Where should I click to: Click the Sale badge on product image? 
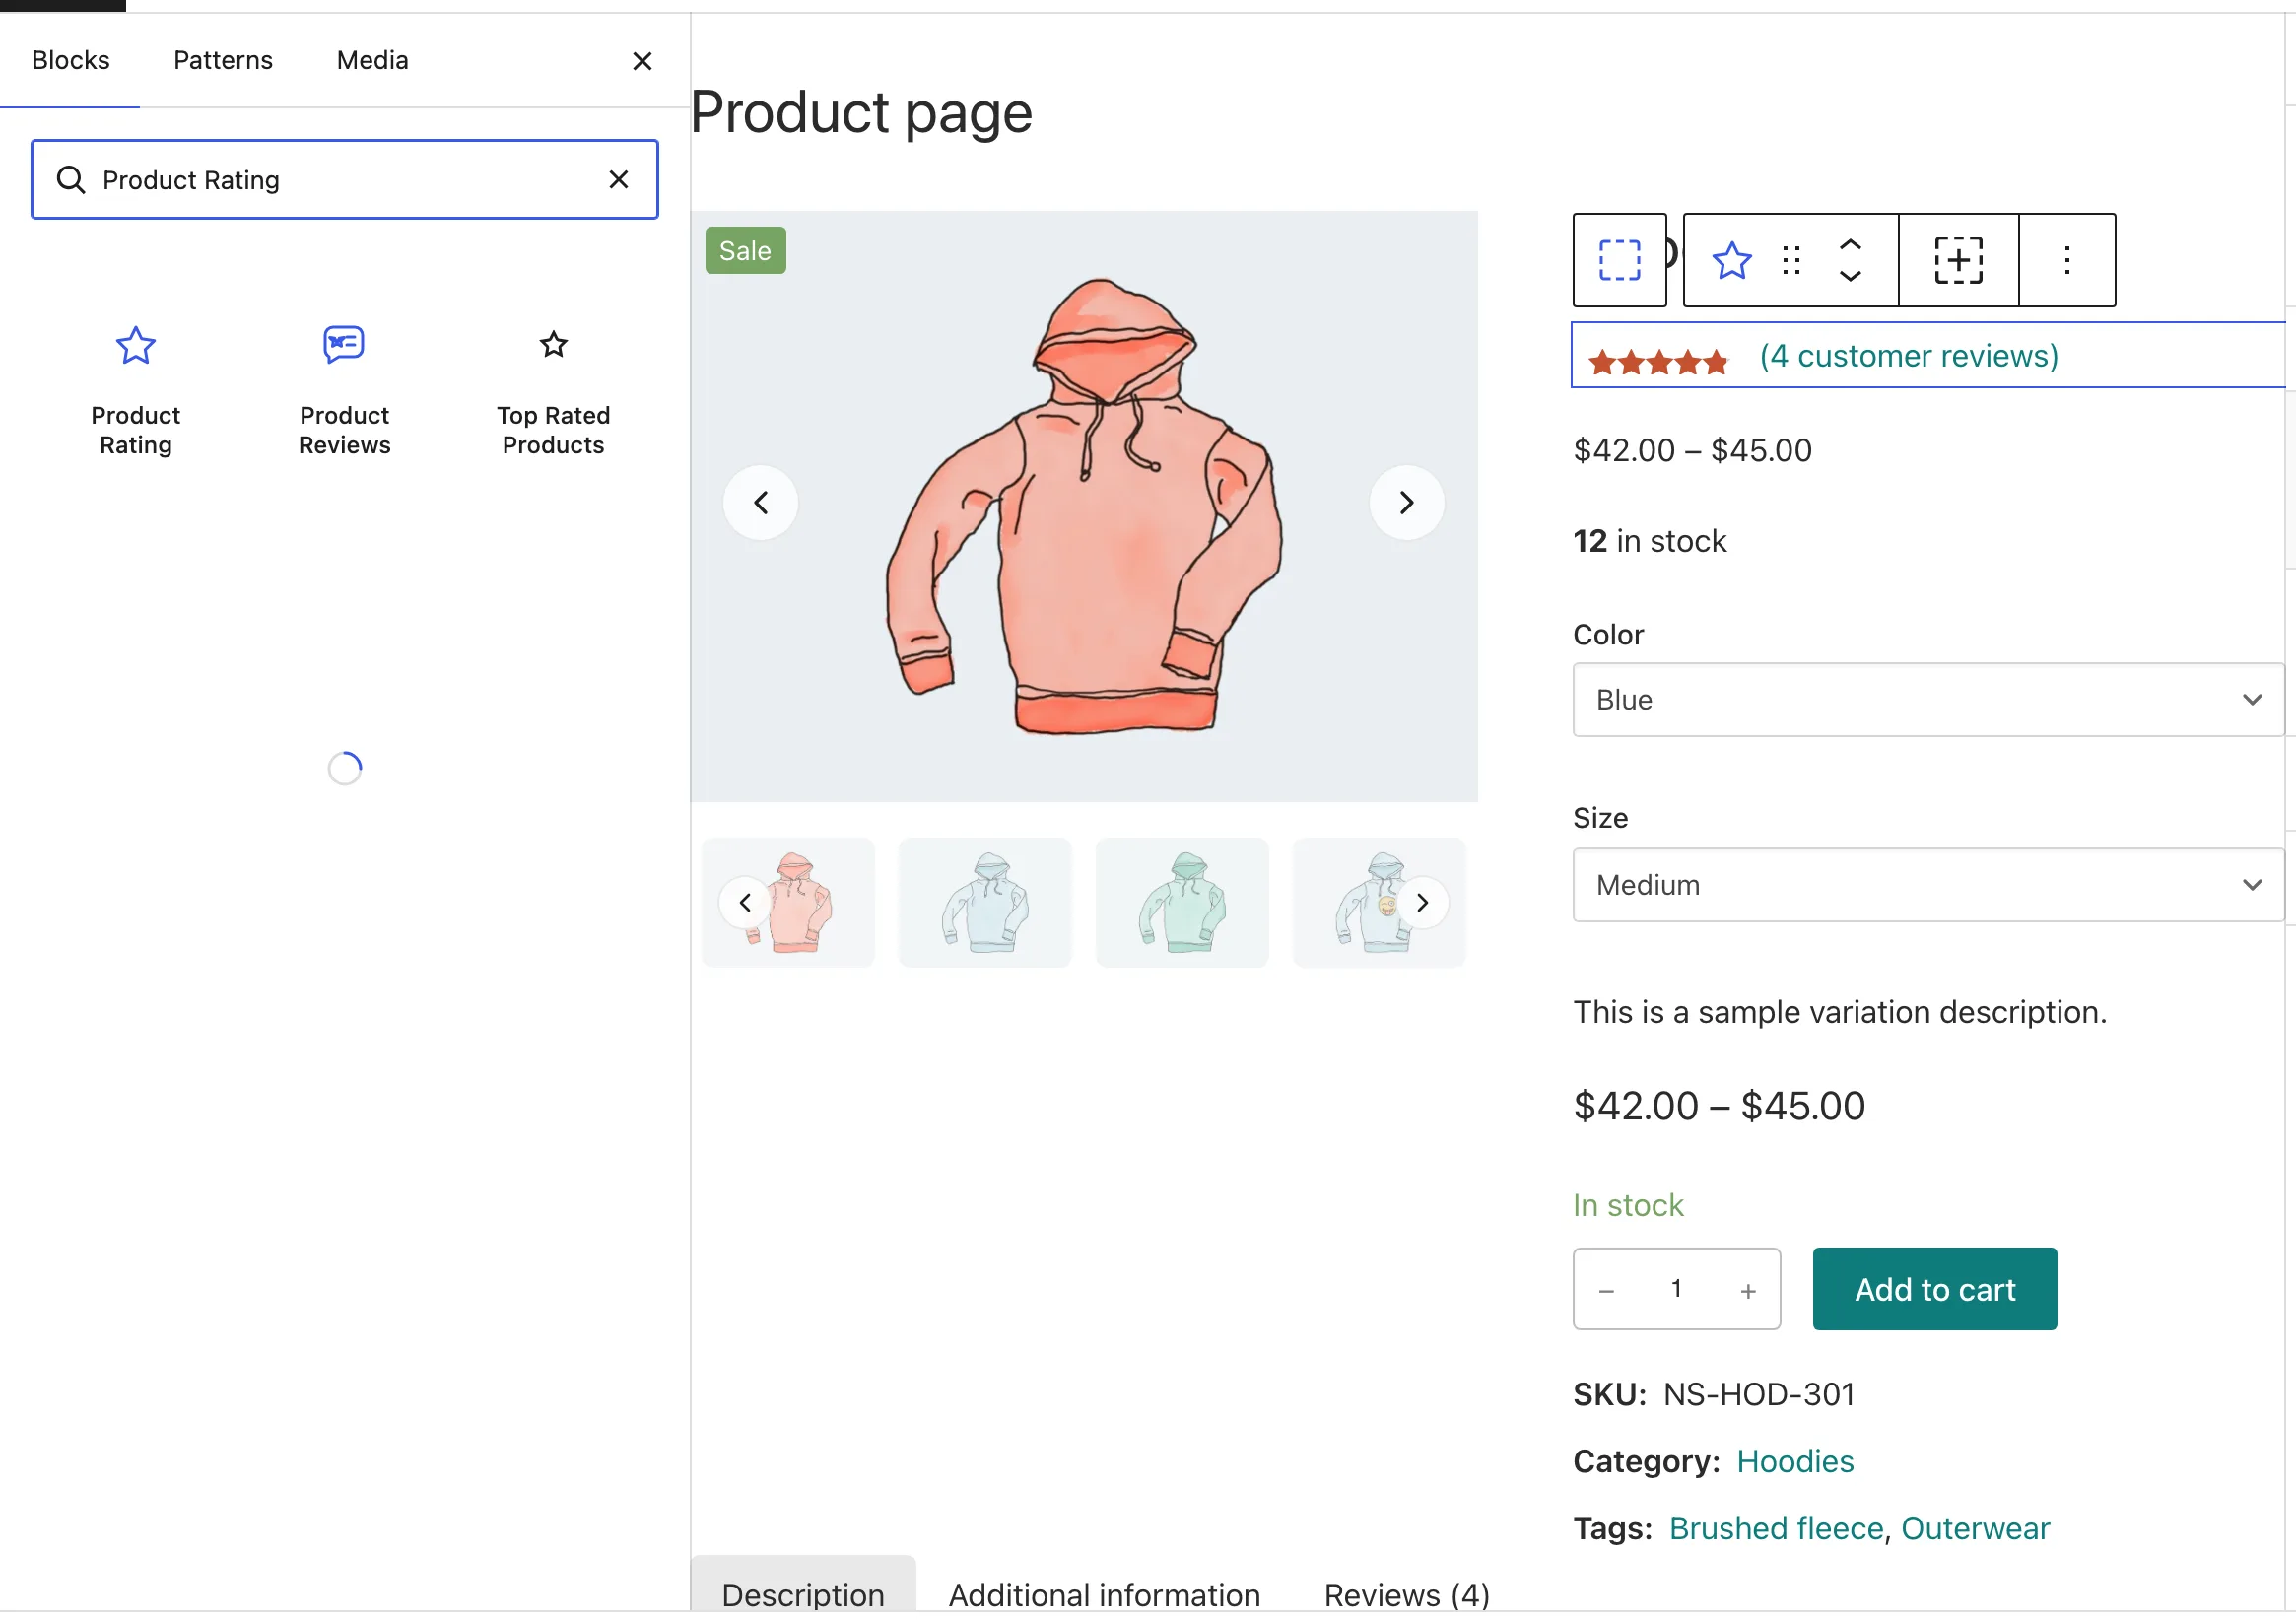click(x=745, y=251)
